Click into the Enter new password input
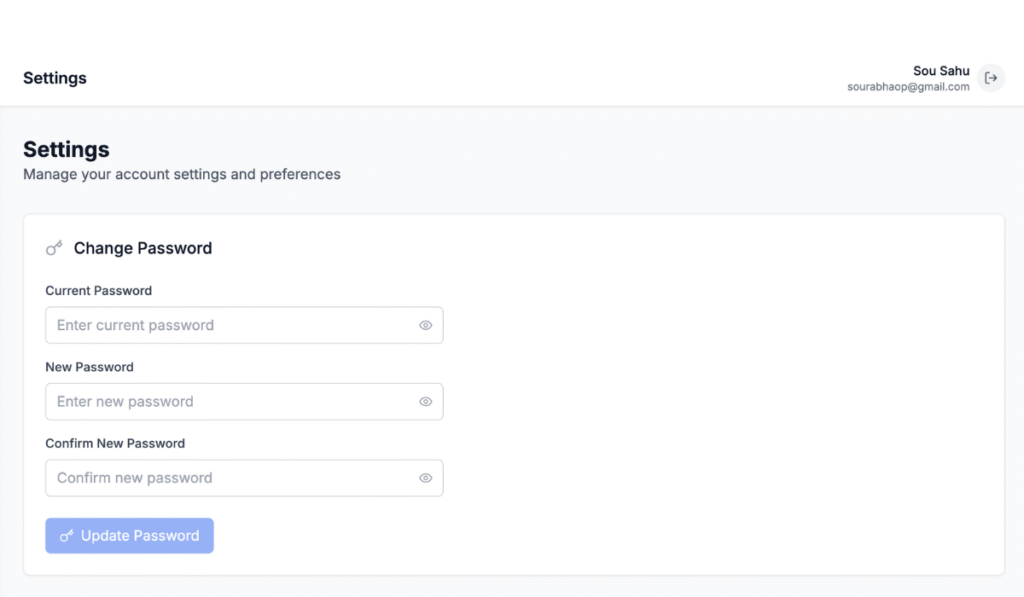Screen dimensions: 1024x597 click(230, 402)
